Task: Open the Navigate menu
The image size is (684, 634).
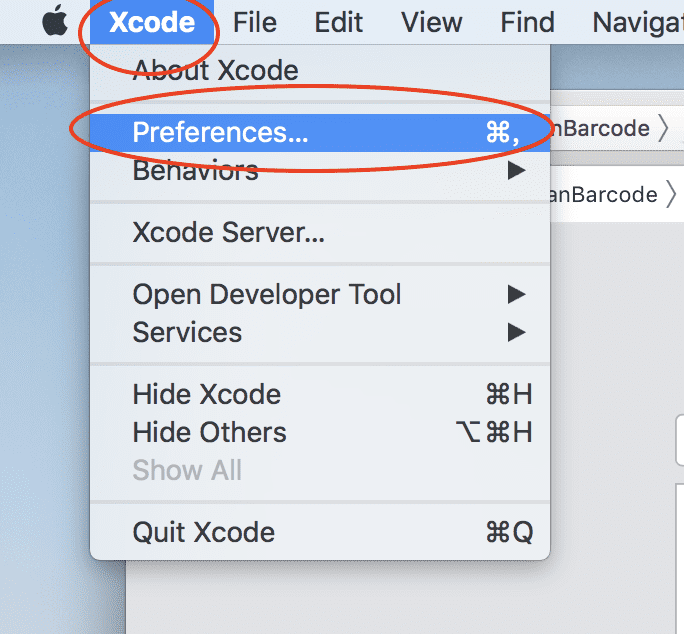Action: coord(638,22)
